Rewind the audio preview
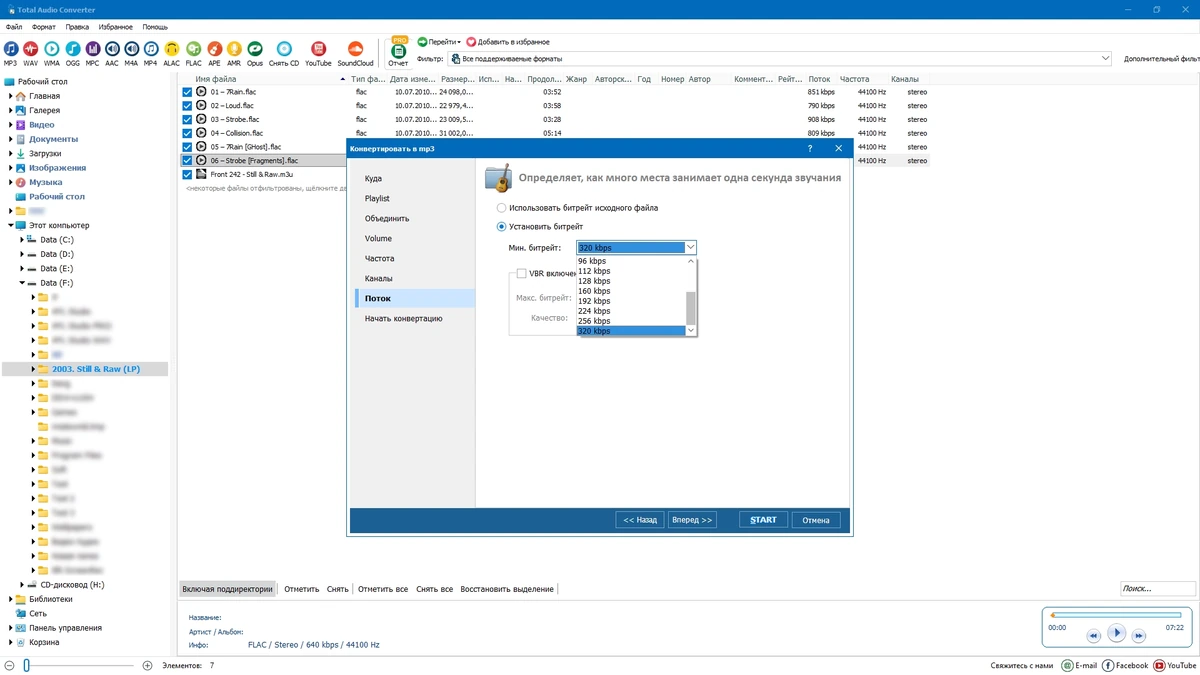This screenshot has height=675, width=1200. coord(1093,635)
